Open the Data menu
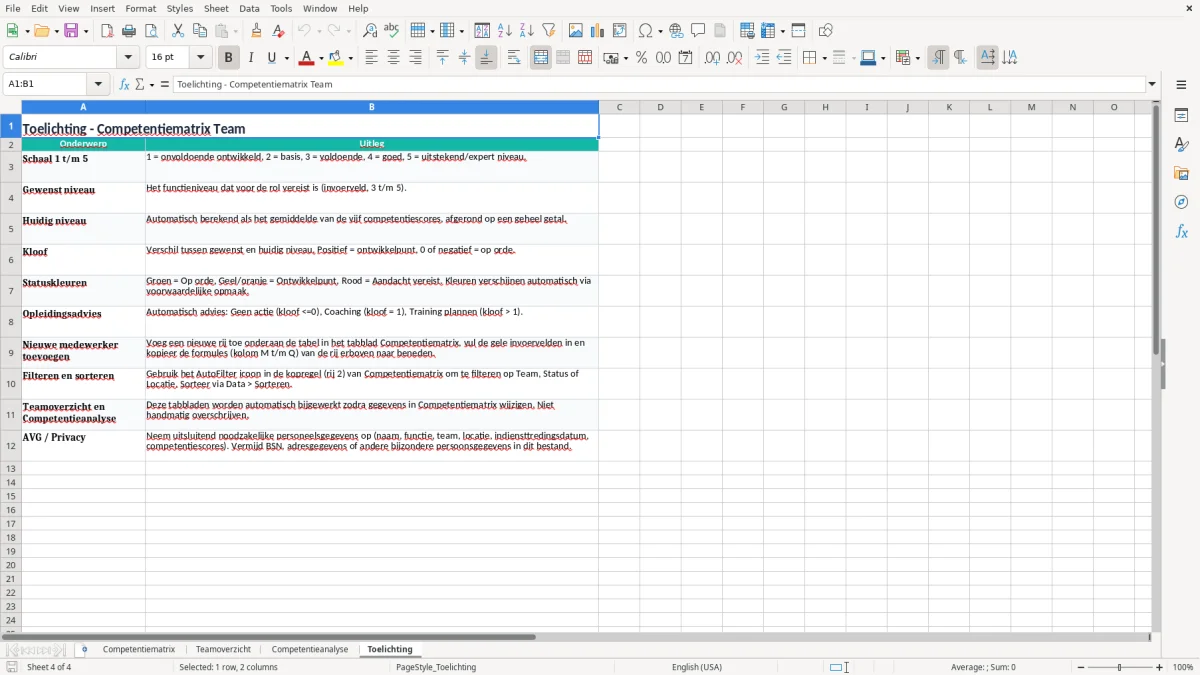 249,8
